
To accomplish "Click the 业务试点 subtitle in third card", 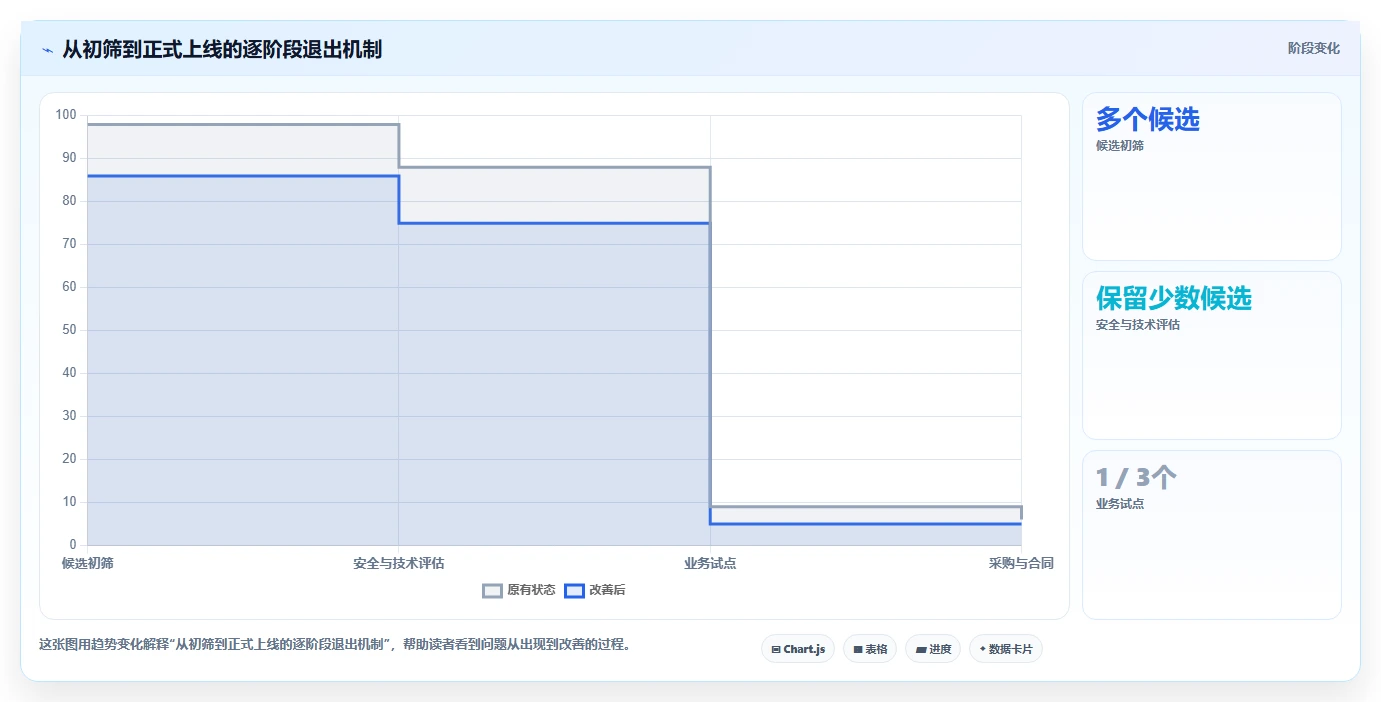I will point(1120,503).
